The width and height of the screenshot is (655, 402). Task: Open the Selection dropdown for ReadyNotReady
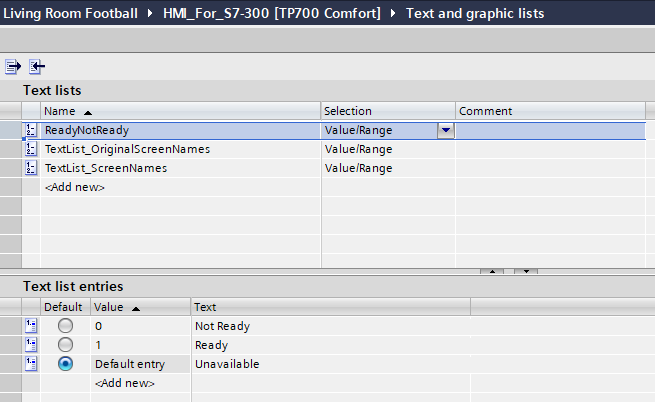[446, 130]
